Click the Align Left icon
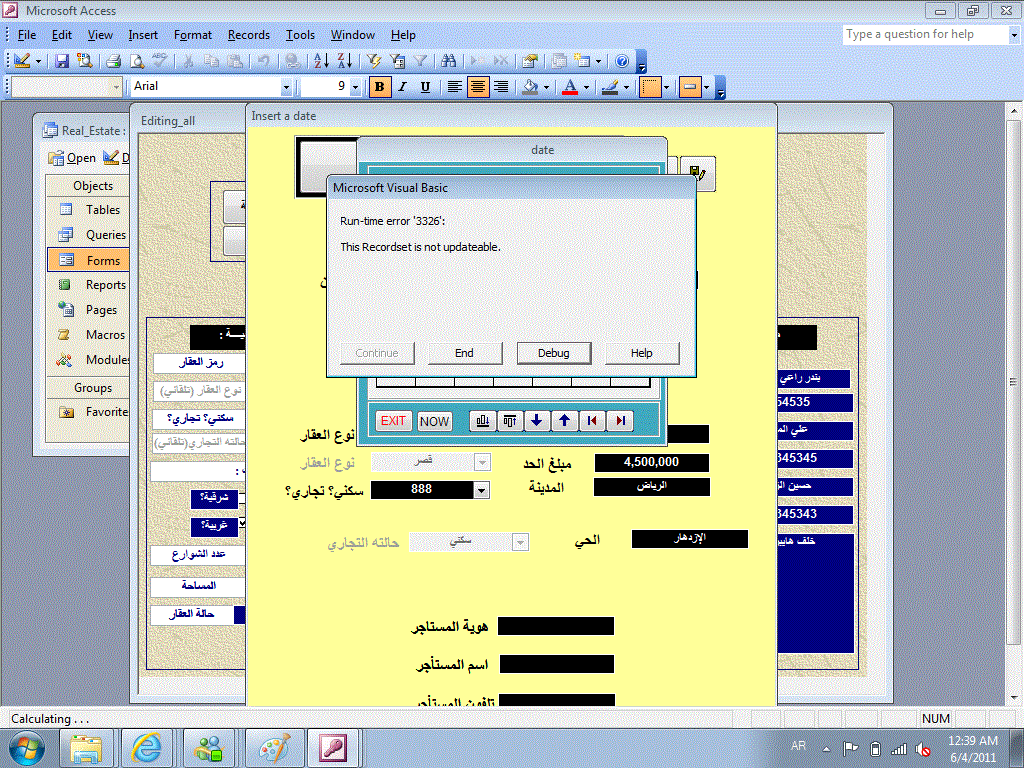The image size is (1024, 768). point(455,86)
